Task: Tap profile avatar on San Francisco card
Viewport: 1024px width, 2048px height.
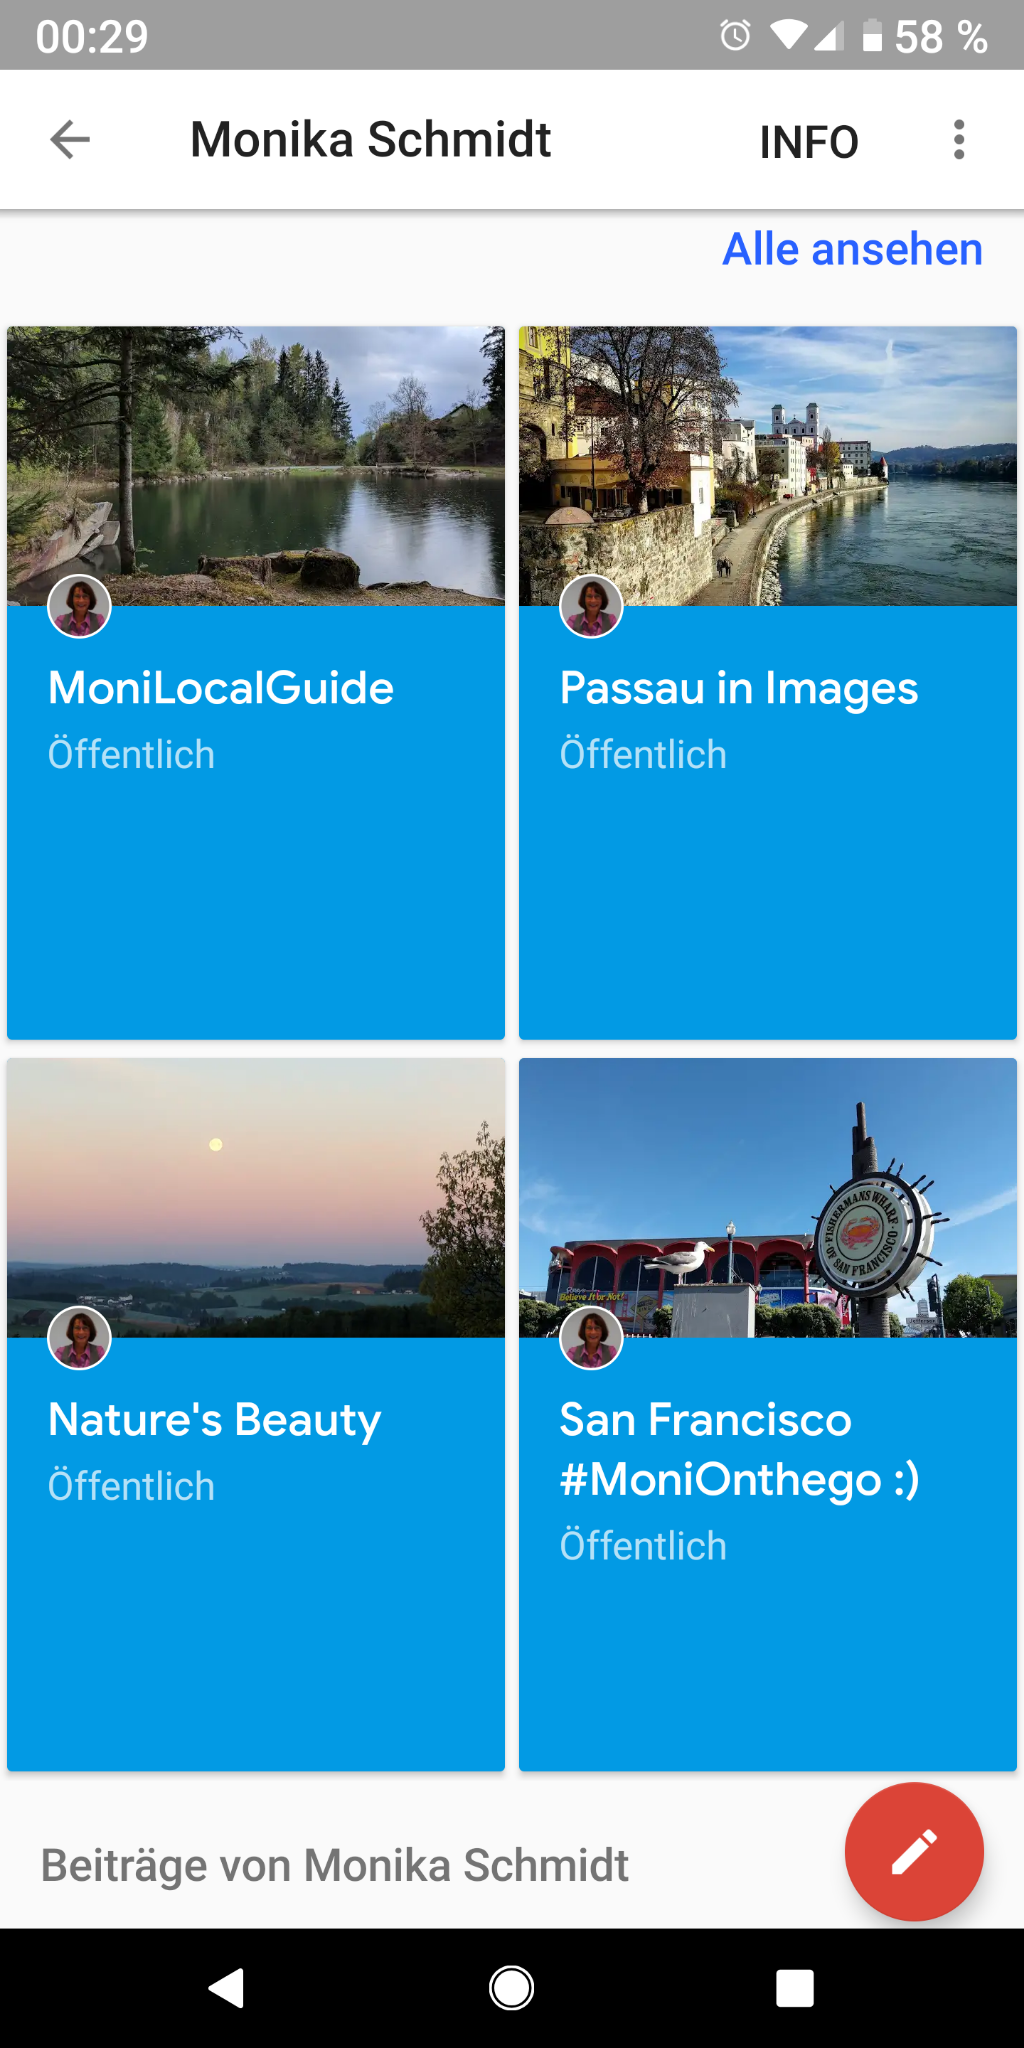Action: tap(591, 1337)
